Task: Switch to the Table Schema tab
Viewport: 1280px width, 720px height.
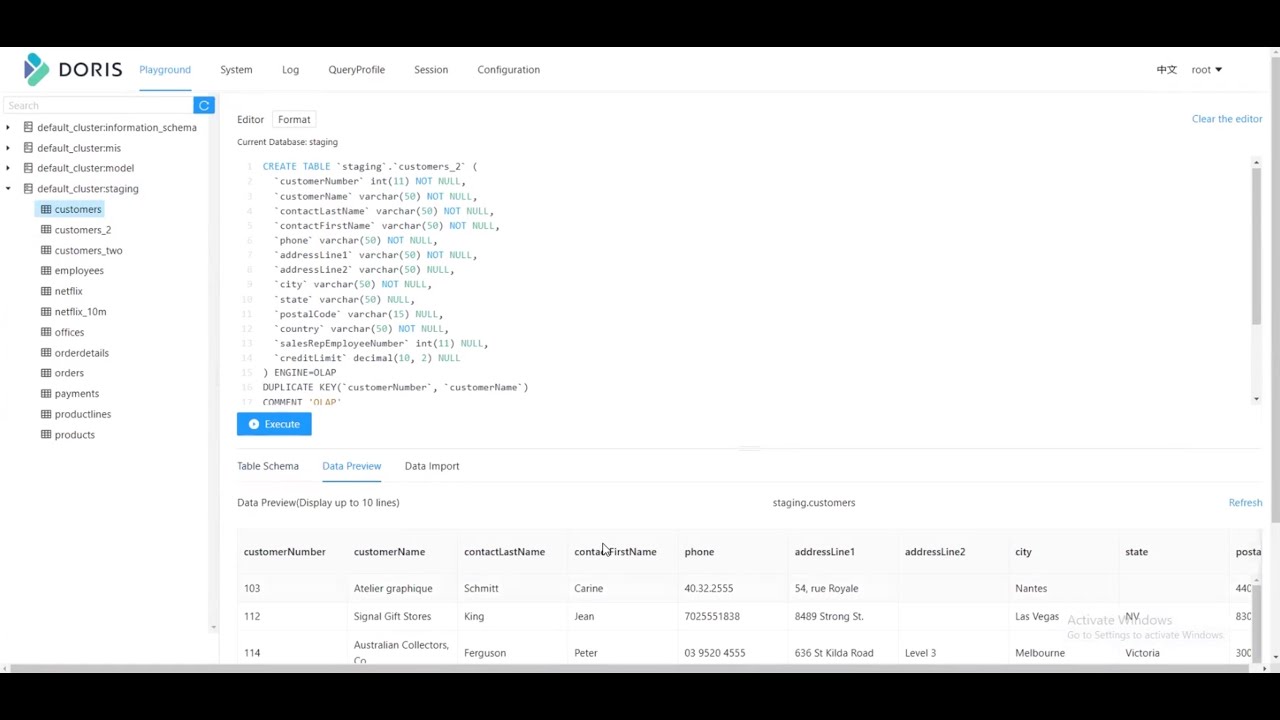Action: tap(268, 466)
